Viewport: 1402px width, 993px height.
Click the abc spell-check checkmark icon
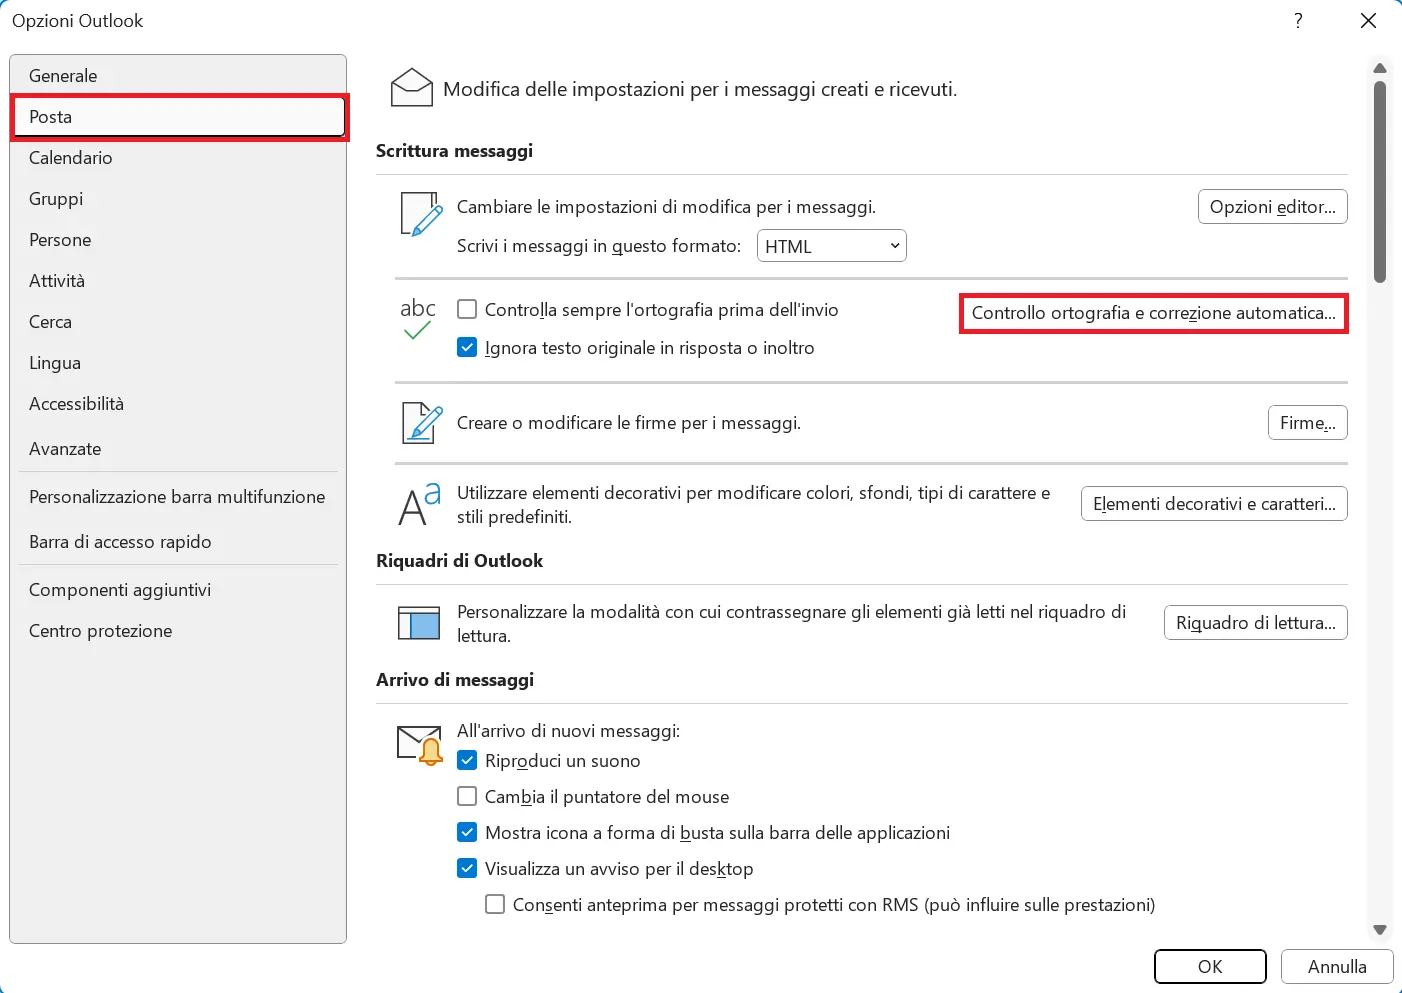(x=418, y=319)
